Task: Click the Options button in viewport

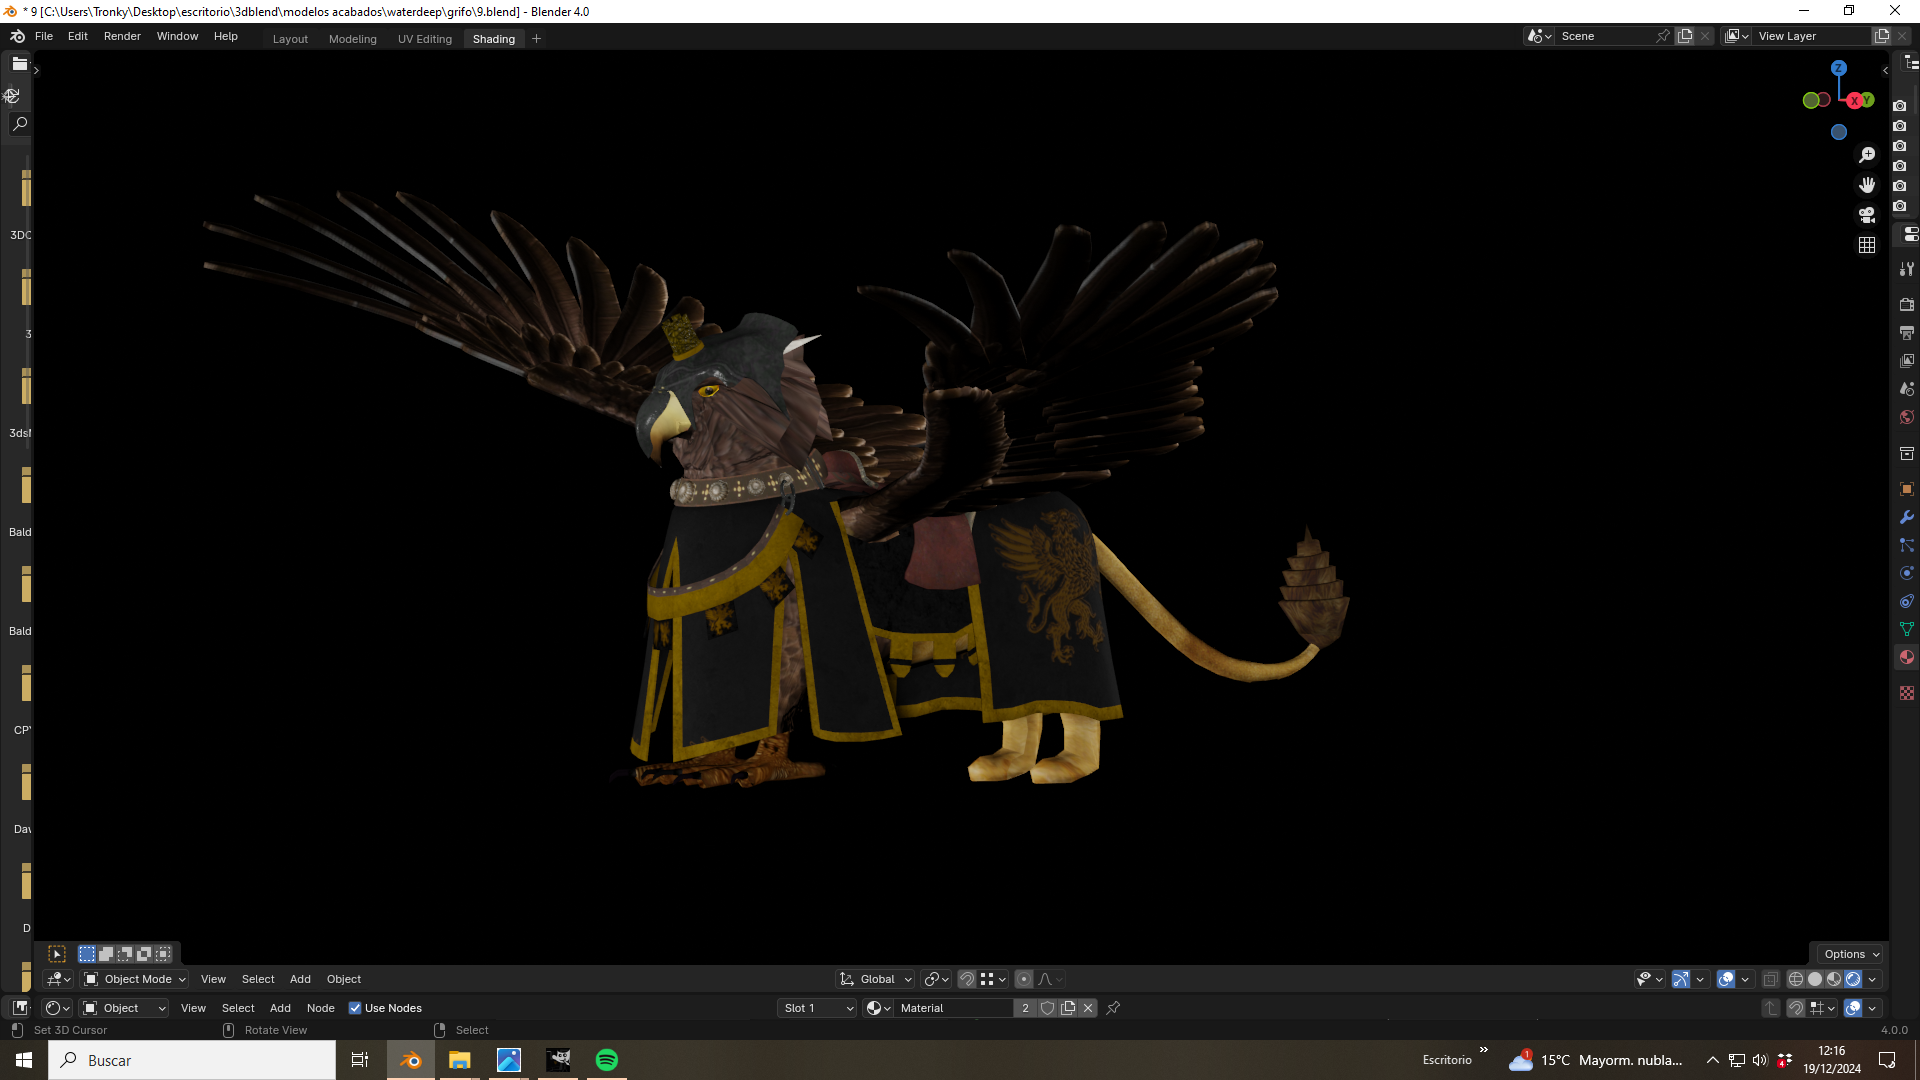Action: click(1851, 954)
